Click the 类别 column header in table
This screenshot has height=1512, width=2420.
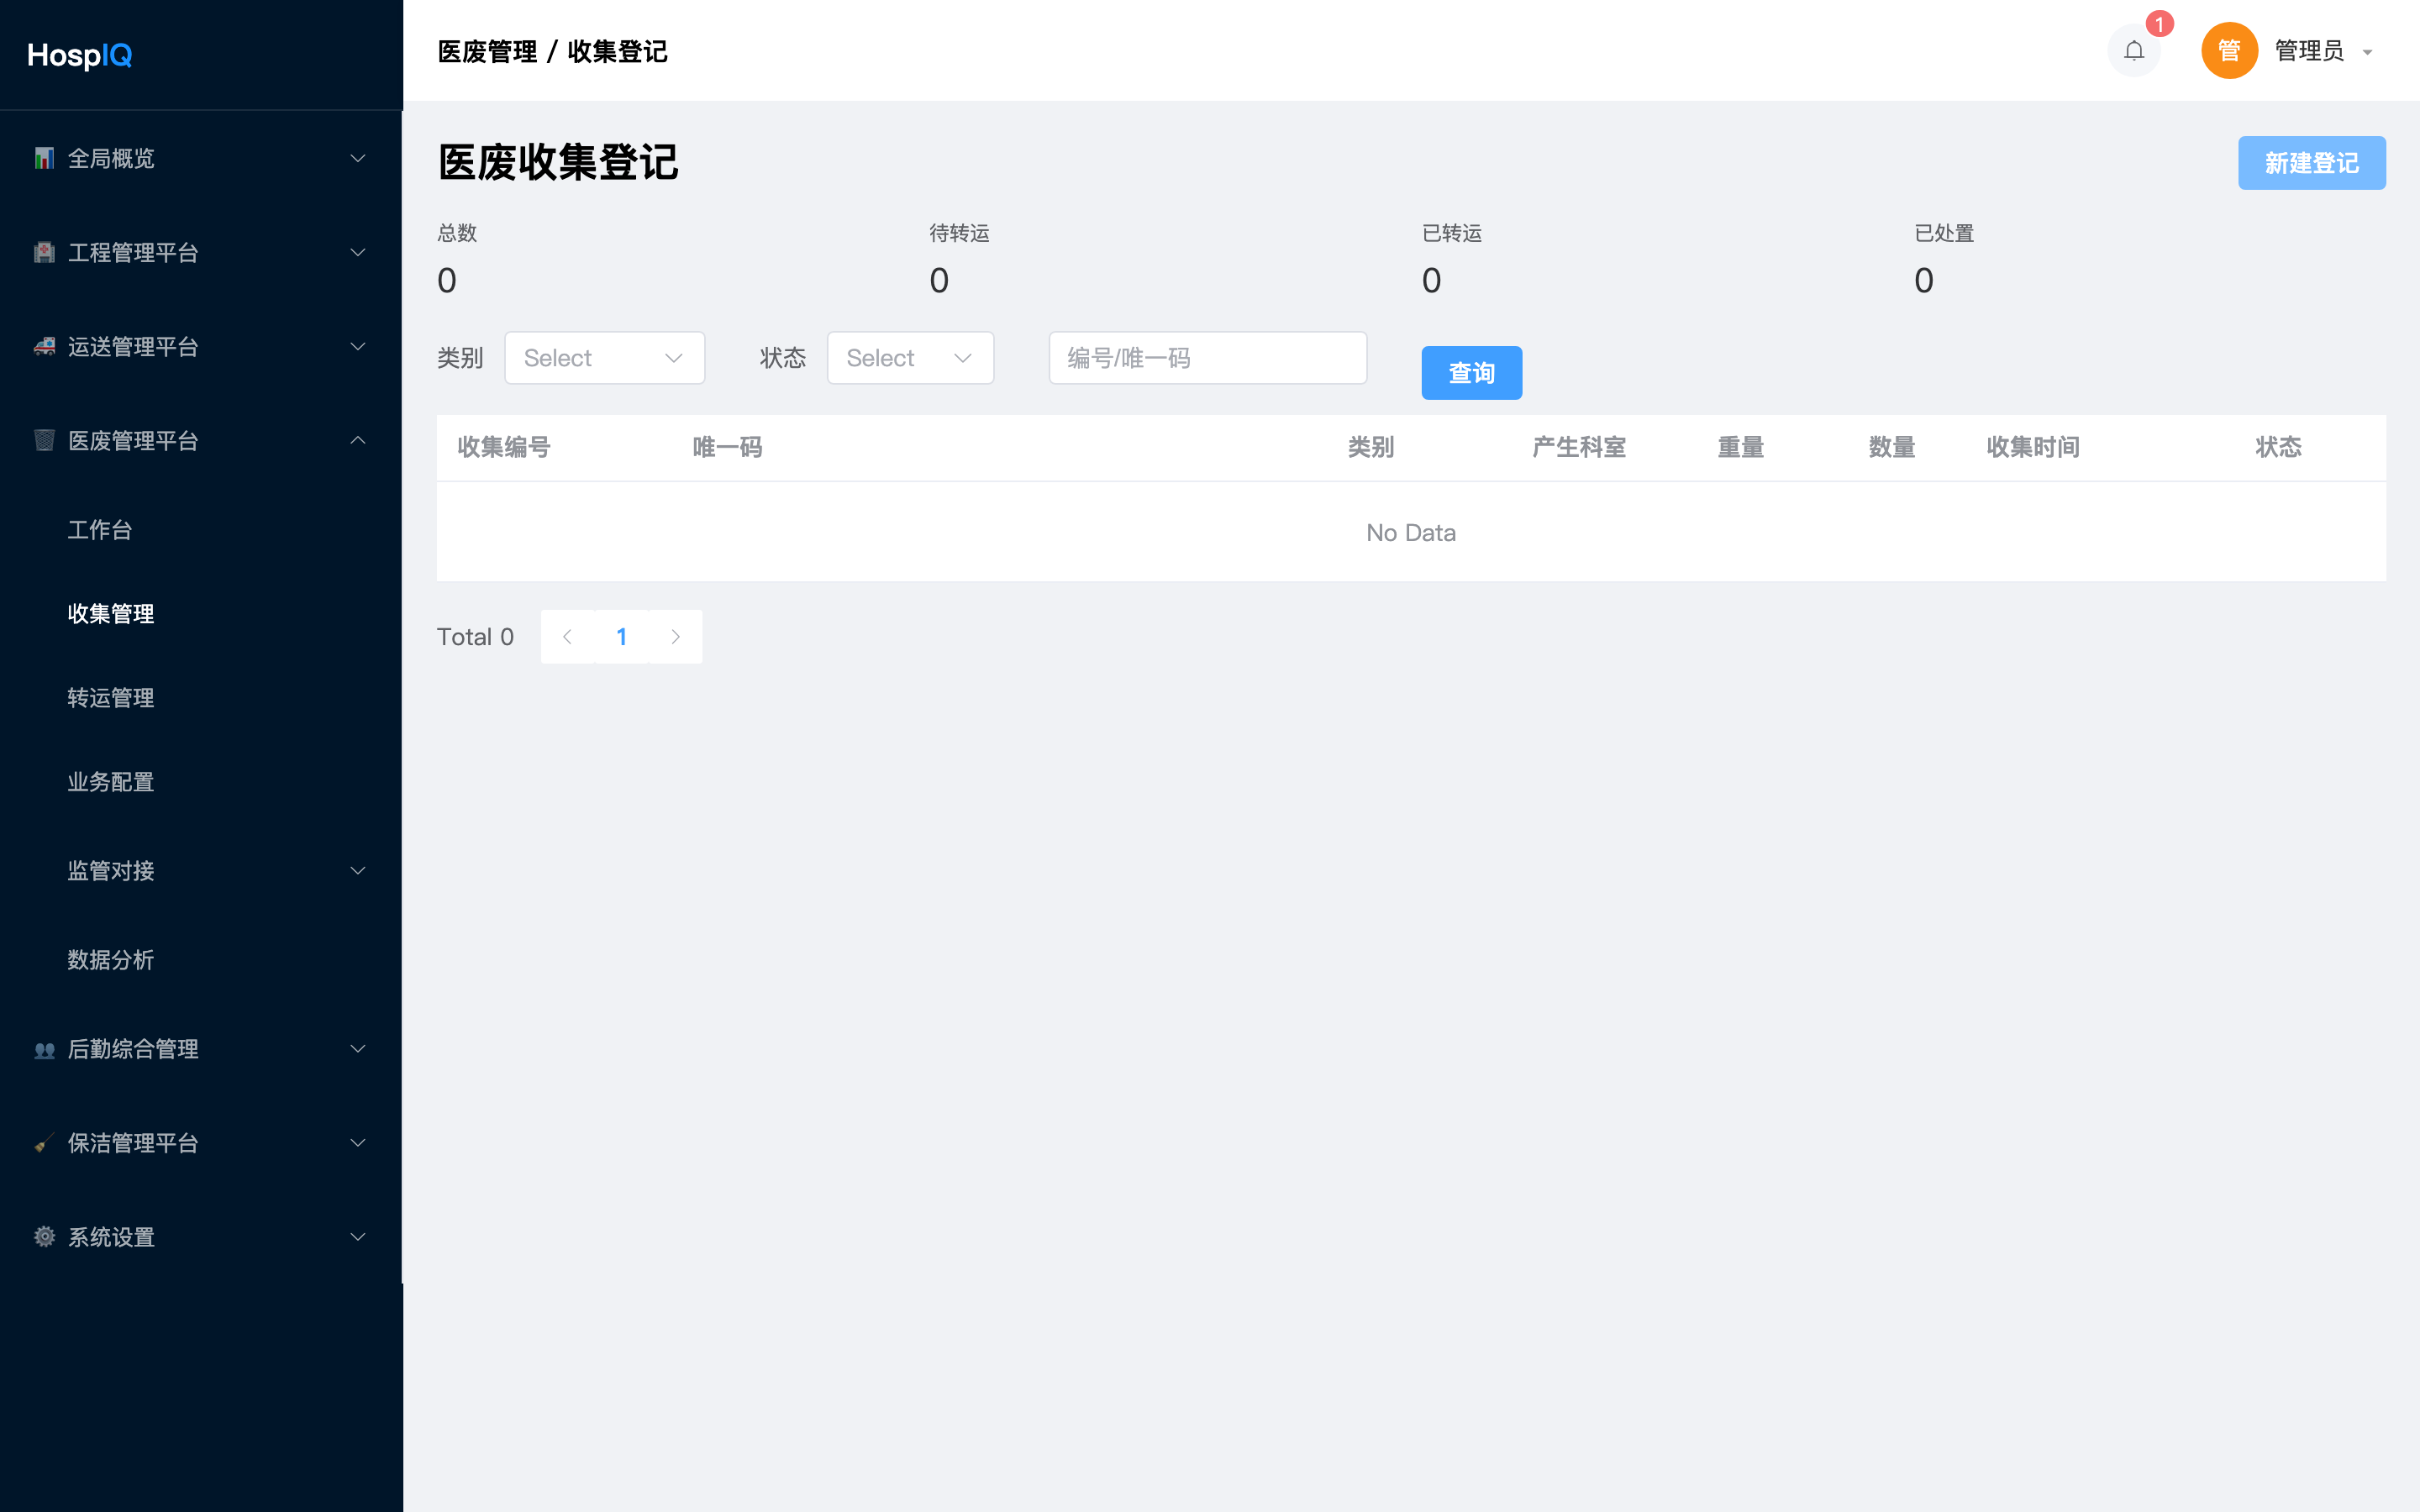[x=1370, y=447]
